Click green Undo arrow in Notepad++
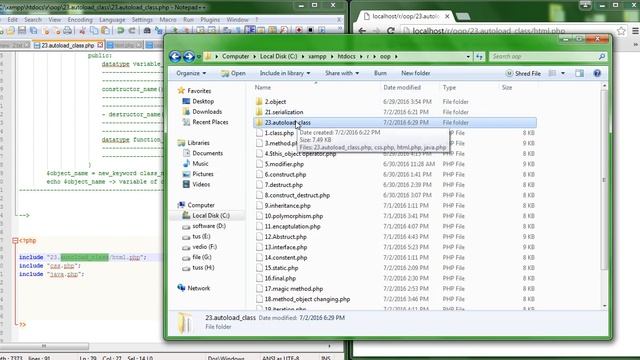Image resolution: width=640 pixels, height=360 pixels. pyautogui.click(x=120, y=31)
